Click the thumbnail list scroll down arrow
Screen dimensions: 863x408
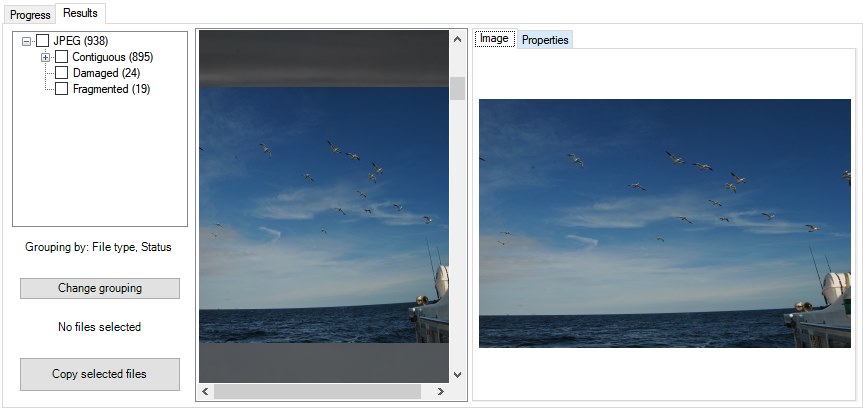457,374
